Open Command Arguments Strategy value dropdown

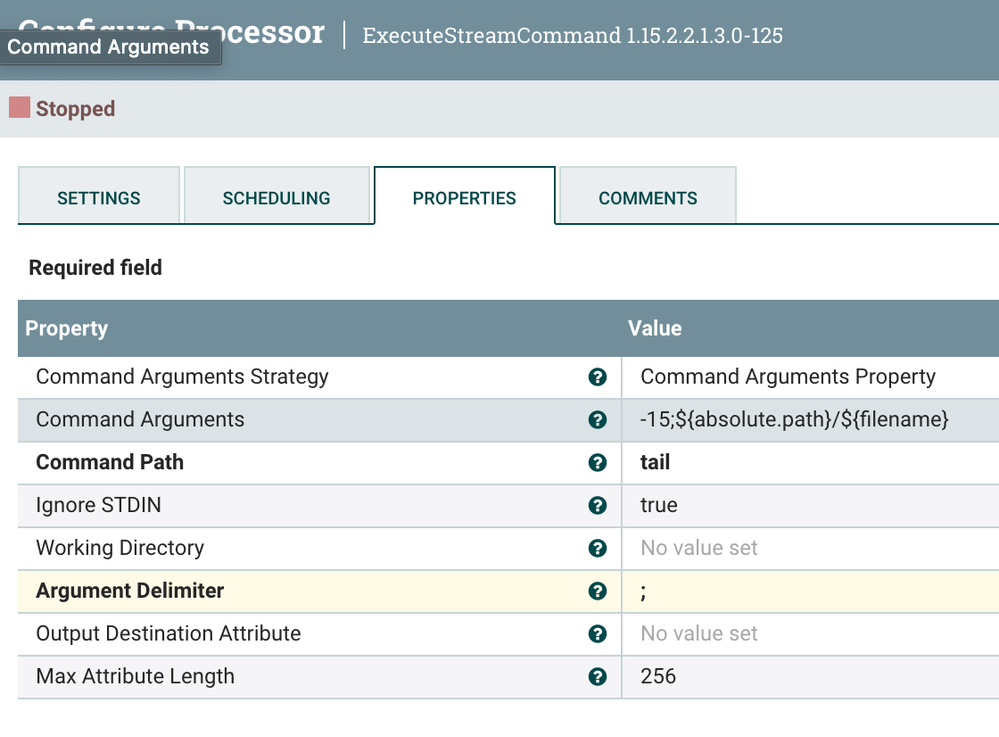810,377
